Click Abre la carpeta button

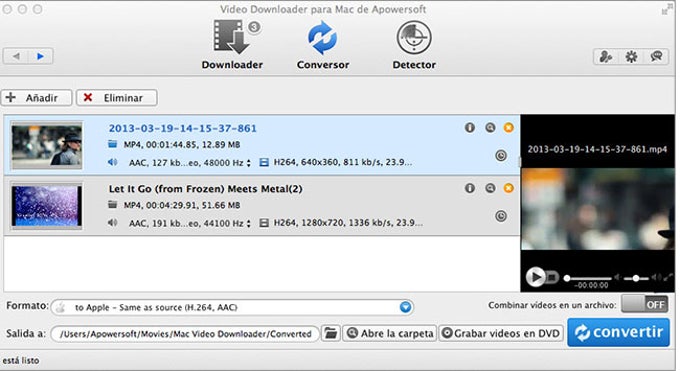[x=389, y=333]
